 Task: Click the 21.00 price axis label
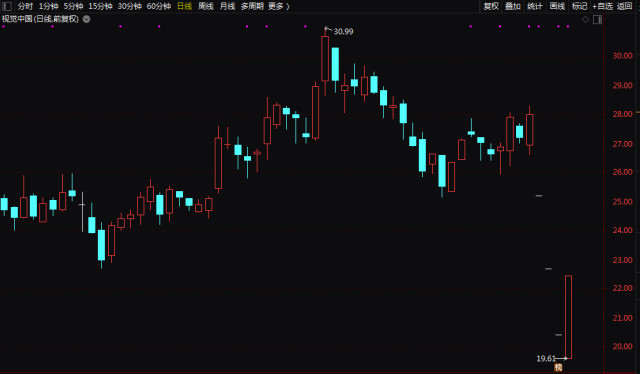[622, 318]
